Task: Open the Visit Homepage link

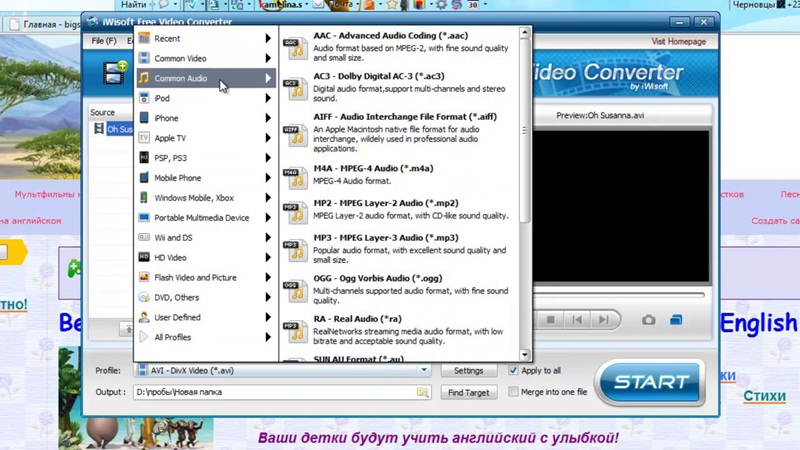Action: pyautogui.click(x=678, y=42)
